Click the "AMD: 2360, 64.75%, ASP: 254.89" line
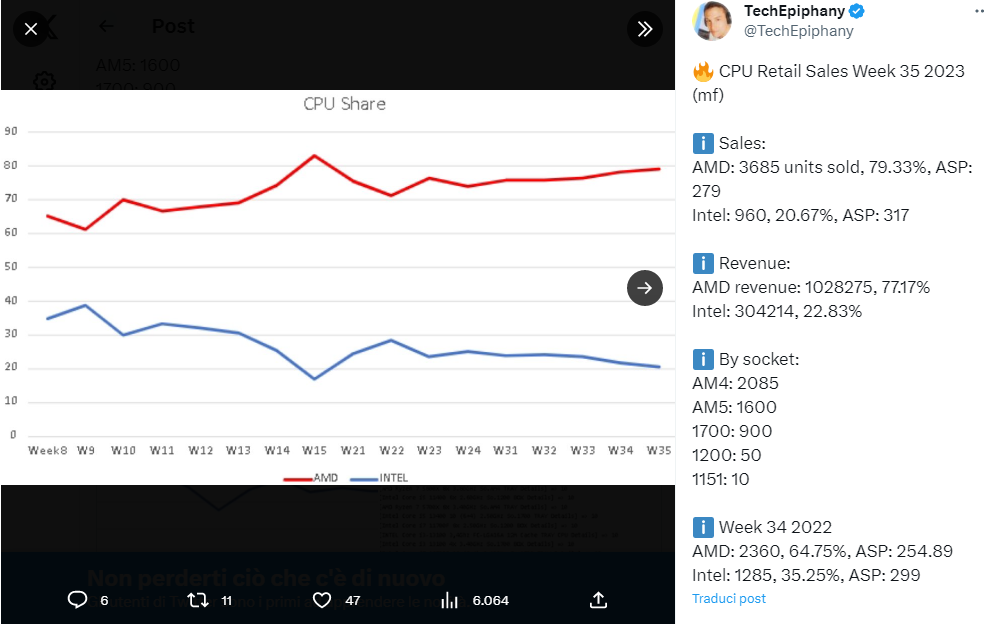Image resolution: width=984 pixels, height=624 pixels. [822, 551]
